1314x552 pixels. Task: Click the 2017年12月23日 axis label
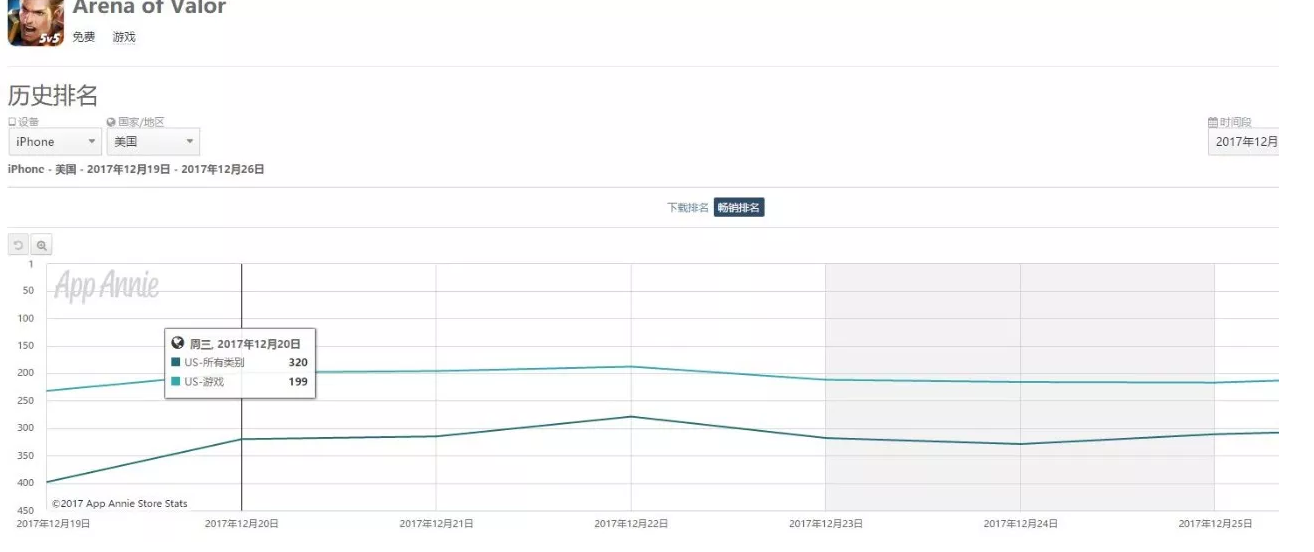[x=826, y=523]
